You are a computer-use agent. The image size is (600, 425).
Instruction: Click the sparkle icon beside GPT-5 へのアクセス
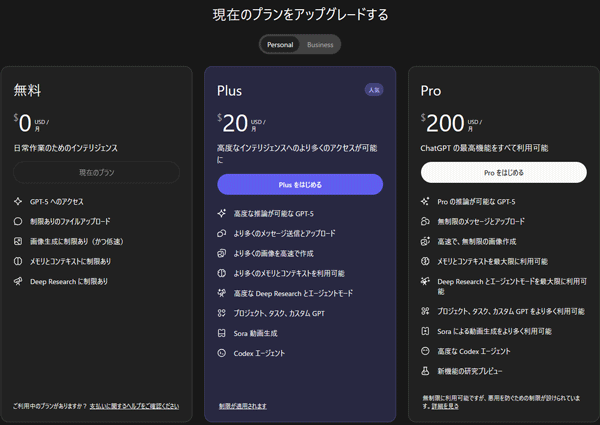click(18, 201)
